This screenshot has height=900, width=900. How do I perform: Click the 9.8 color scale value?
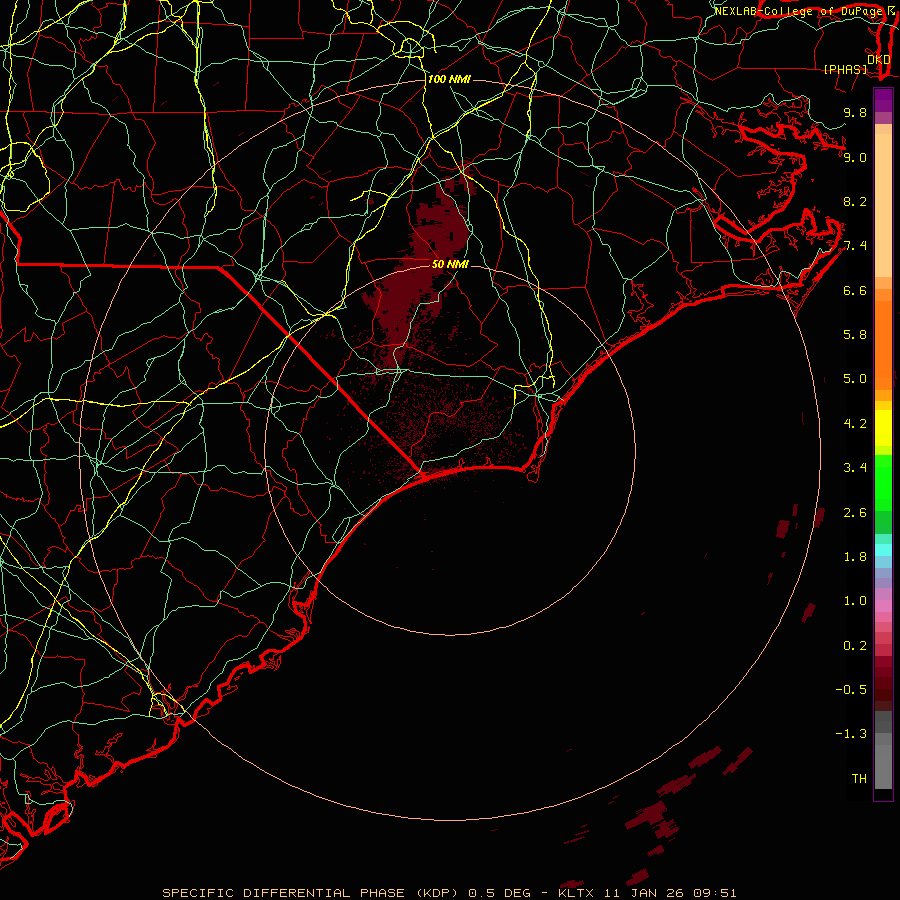[855, 112]
